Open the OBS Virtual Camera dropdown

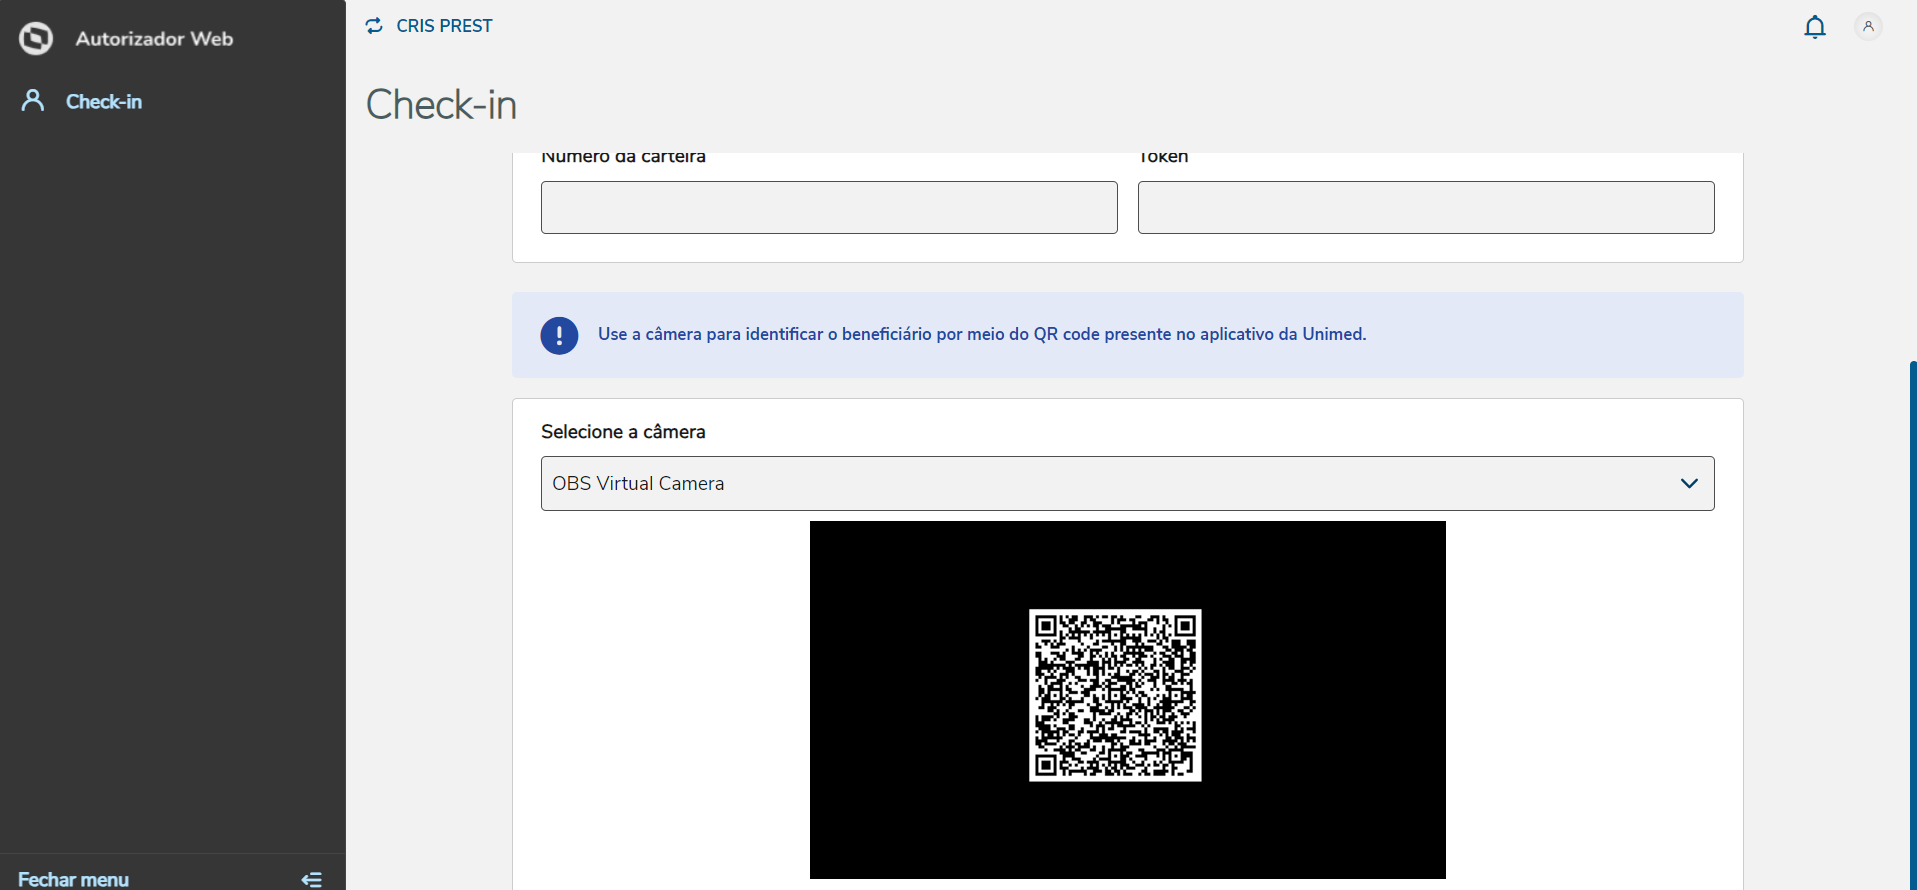point(1127,484)
